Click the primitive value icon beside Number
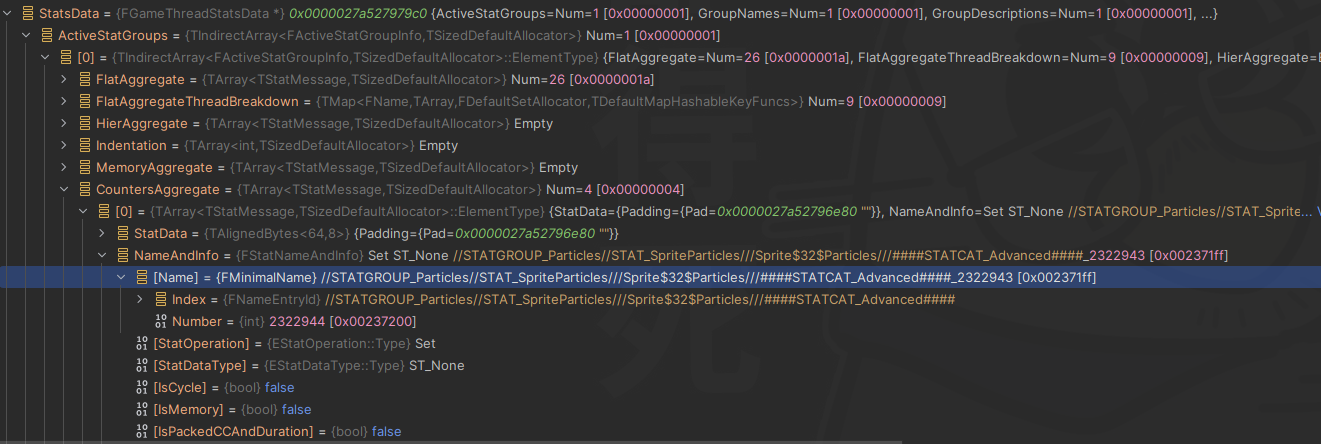Image resolution: width=1321 pixels, height=444 pixels. tap(160, 322)
